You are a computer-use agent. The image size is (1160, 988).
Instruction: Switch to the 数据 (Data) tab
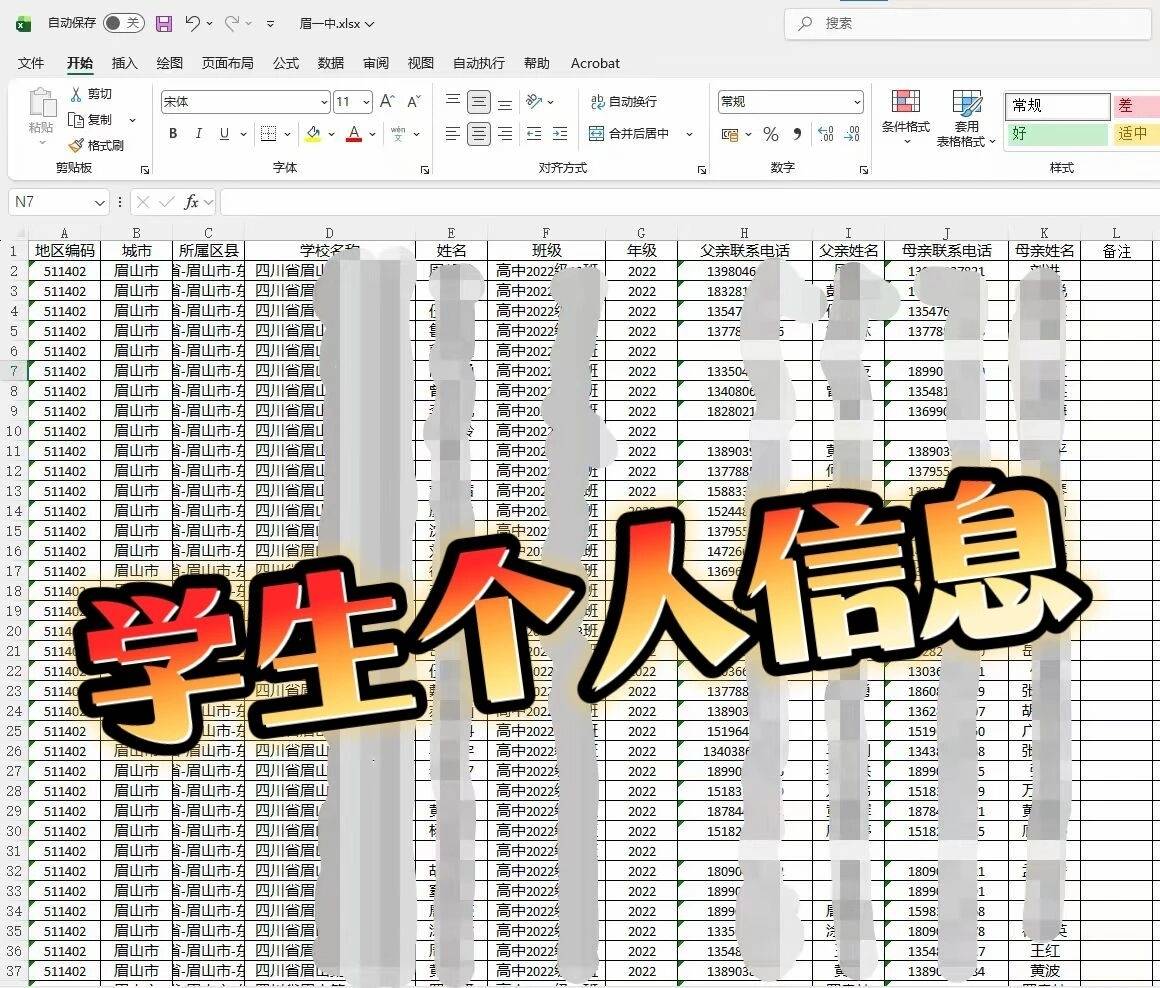(x=331, y=64)
